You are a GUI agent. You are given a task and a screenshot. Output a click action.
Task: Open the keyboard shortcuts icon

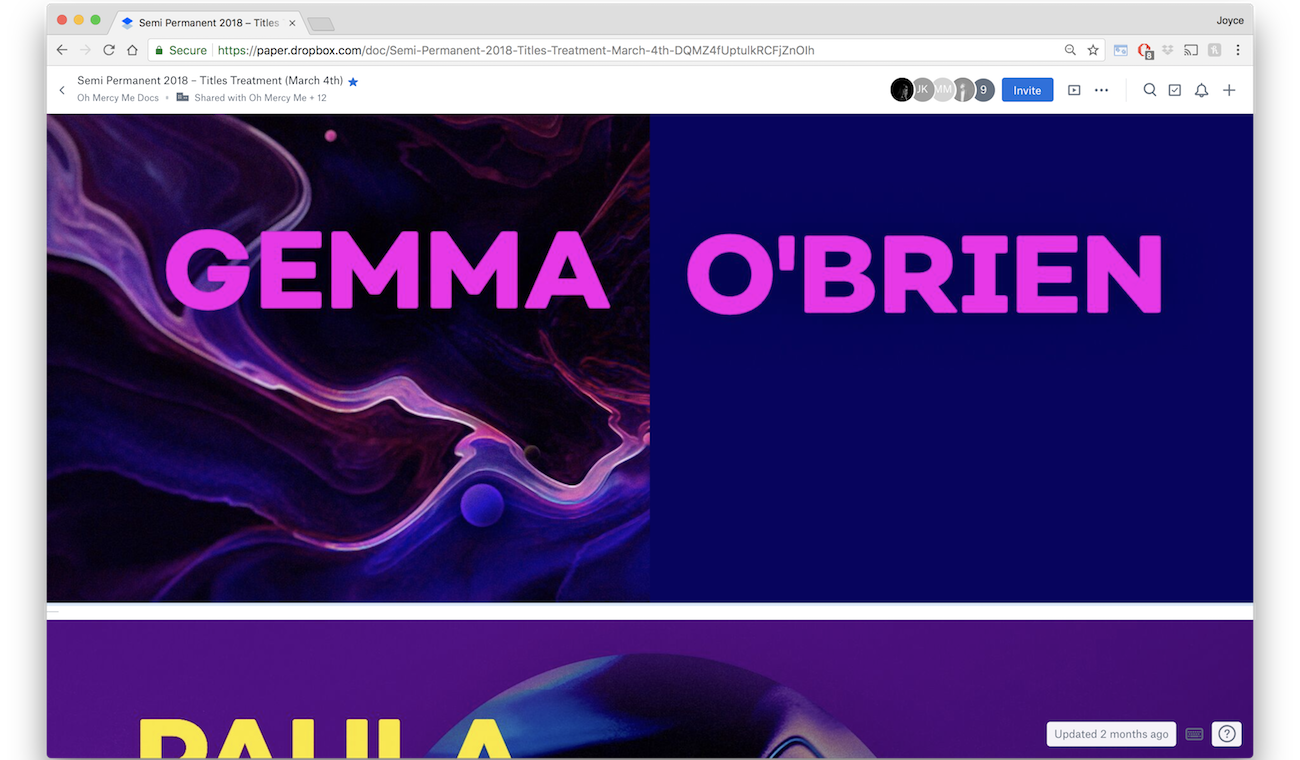click(1194, 734)
